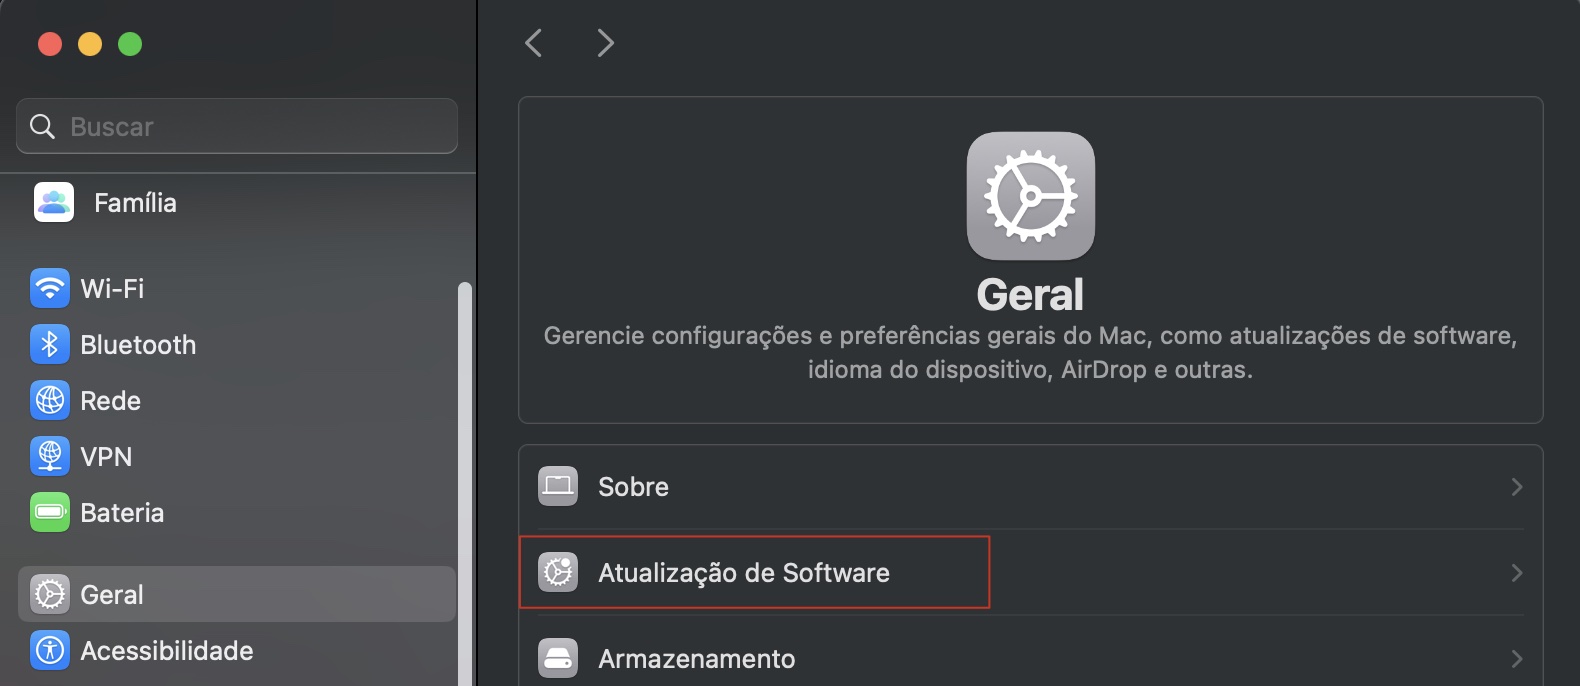Click the large Geral gear icon
The image size is (1580, 686).
pyautogui.click(x=1030, y=196)
